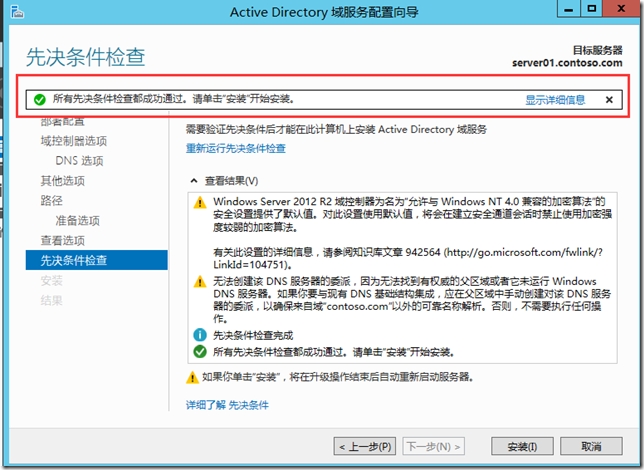644x470 pixels.
Task: Open 详细了解 先决条件 link
Action: (227, 405)
